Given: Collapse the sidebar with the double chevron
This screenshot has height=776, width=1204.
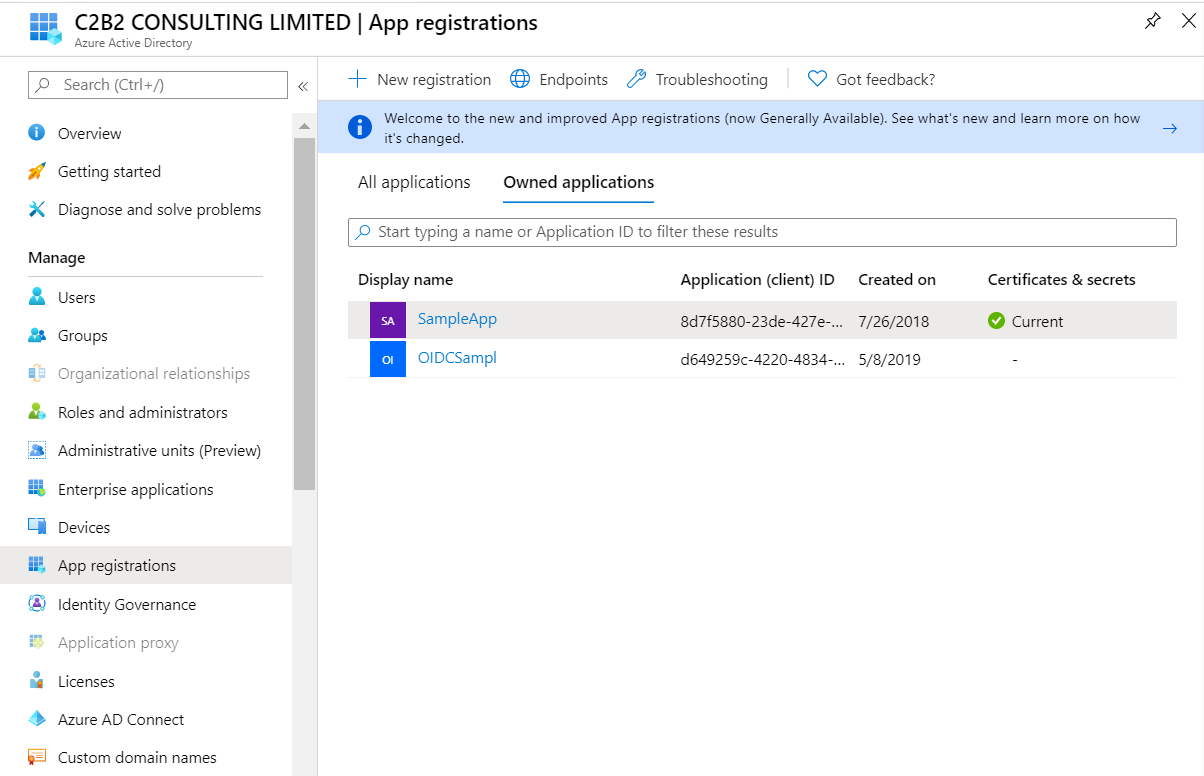Looking at the screenshot, I should [x=303, y=86].
